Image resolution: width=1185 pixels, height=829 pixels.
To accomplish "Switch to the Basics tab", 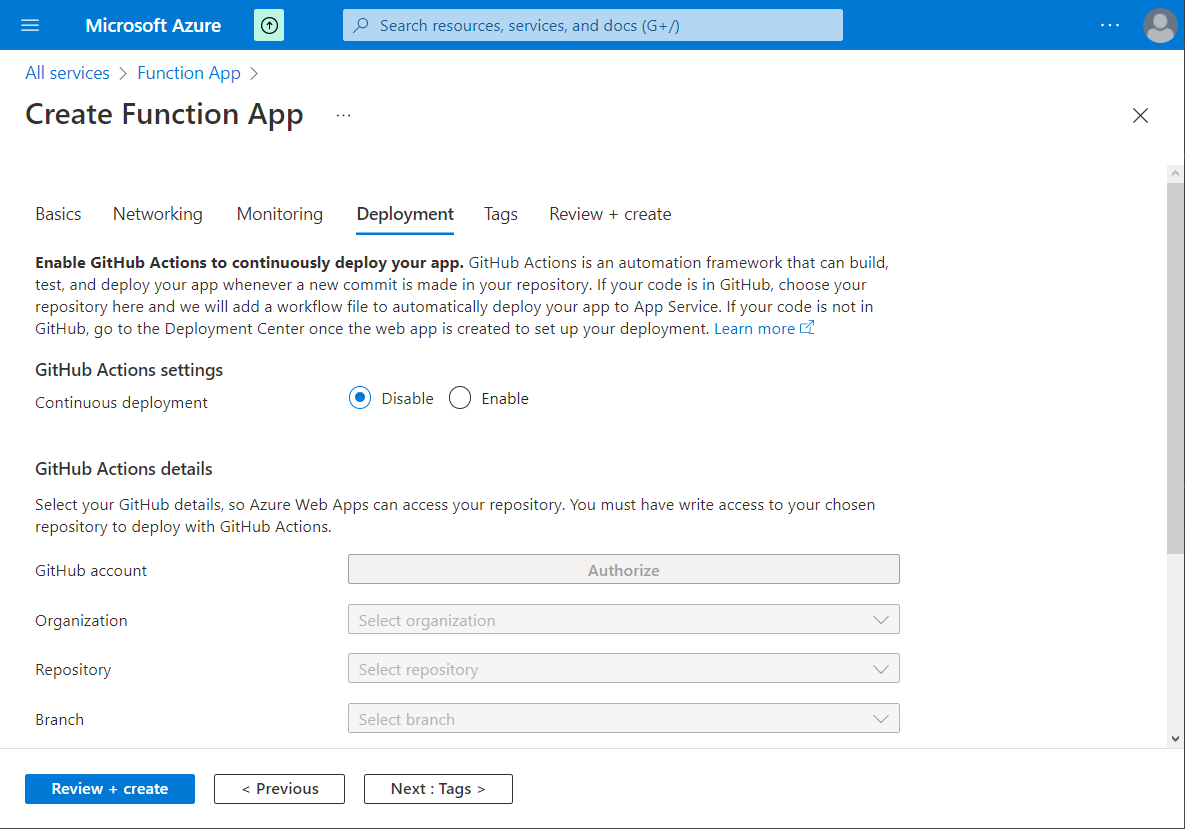I will (x=58, y=215).
